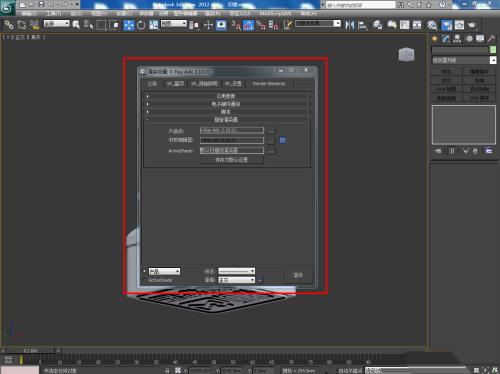500x374 pixels.
Task: Toggle the 3D Snaps button
Action: [x=236, y=25]
